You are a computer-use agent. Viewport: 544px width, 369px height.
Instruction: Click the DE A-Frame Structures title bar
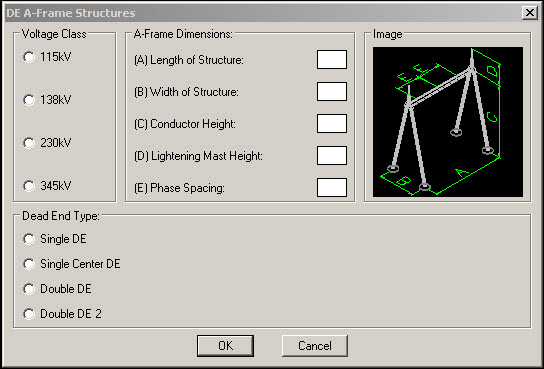coord(264,13)
